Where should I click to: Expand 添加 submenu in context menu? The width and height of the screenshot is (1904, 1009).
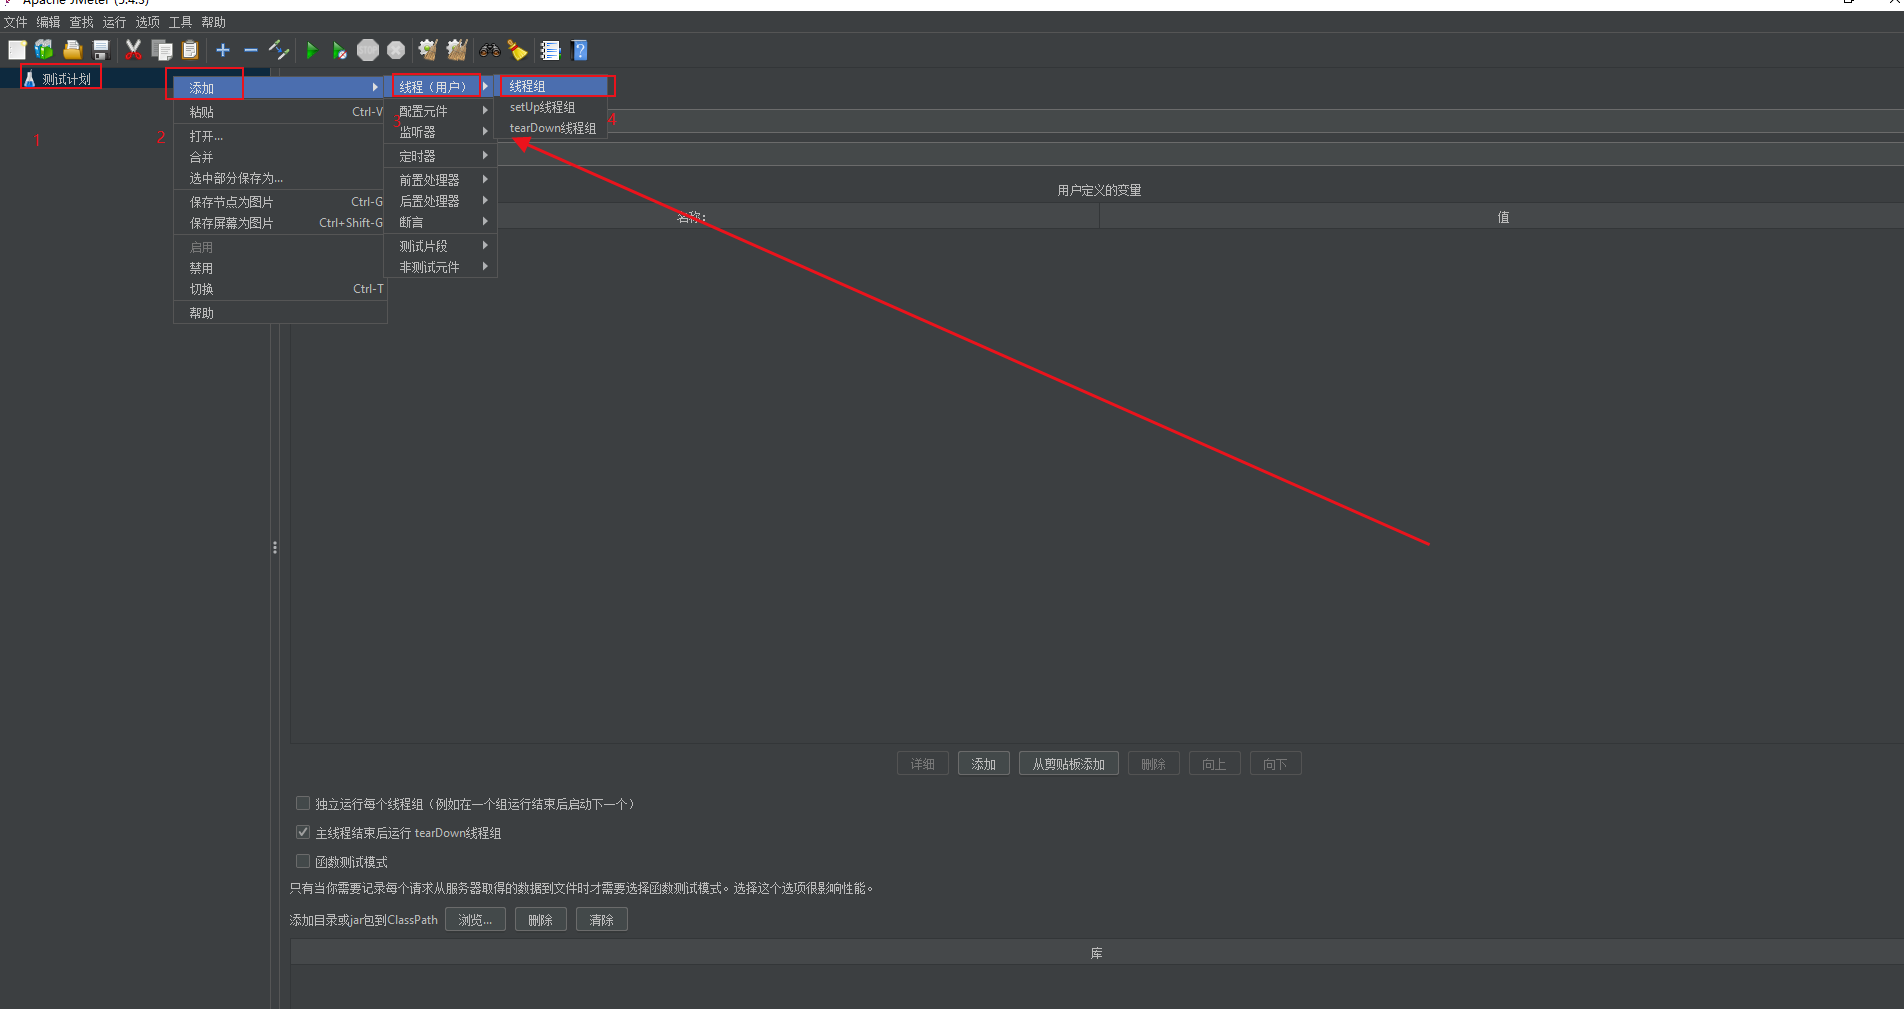[280, 88]
